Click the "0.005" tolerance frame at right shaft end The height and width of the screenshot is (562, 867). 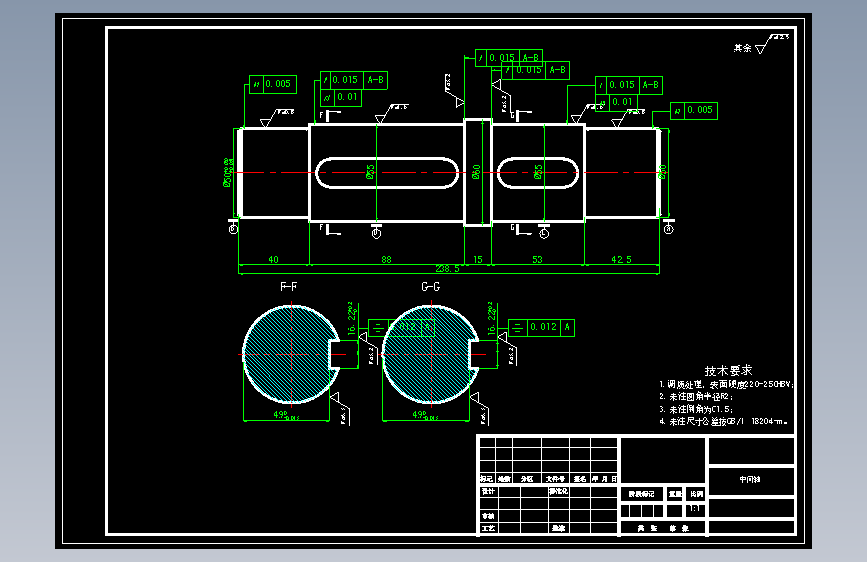694,111
